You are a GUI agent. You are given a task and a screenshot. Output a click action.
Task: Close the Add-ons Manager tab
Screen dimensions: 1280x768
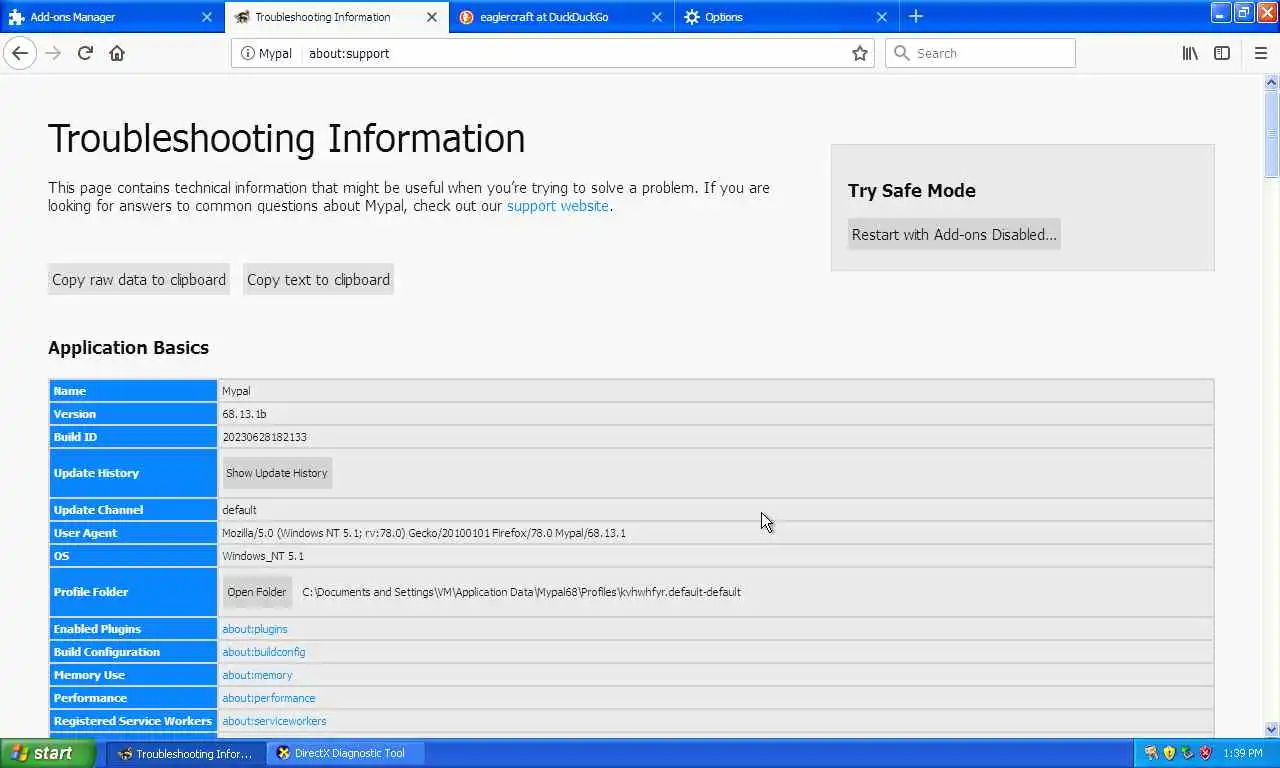[x=207, y=17]
